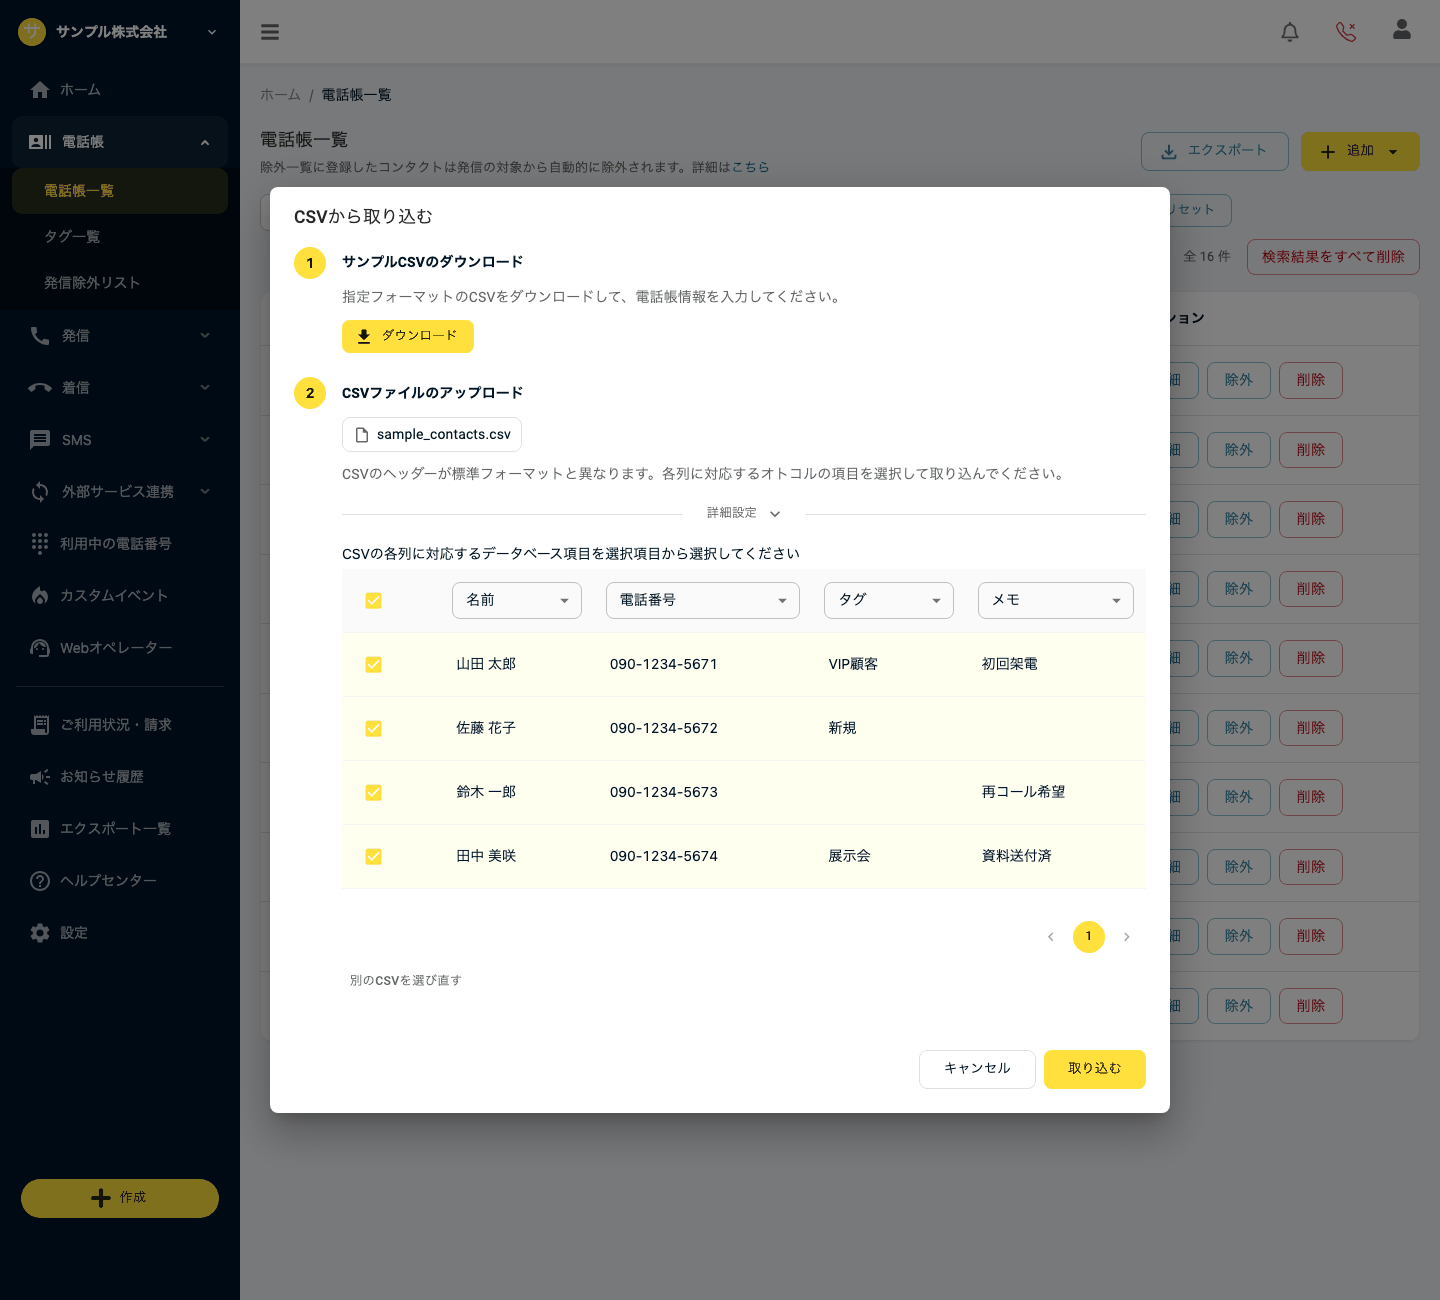Expand the 着信 sidebar chevron

point(205,388)
